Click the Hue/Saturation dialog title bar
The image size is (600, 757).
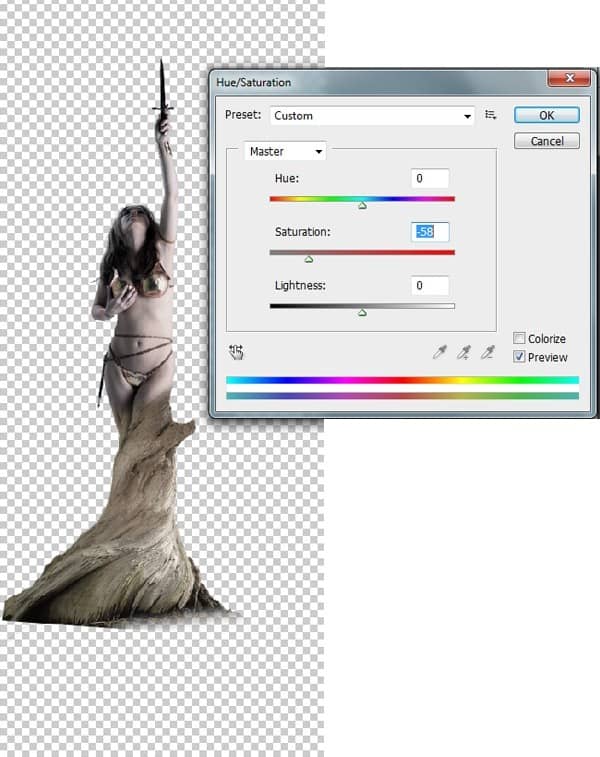click(379, 82)
